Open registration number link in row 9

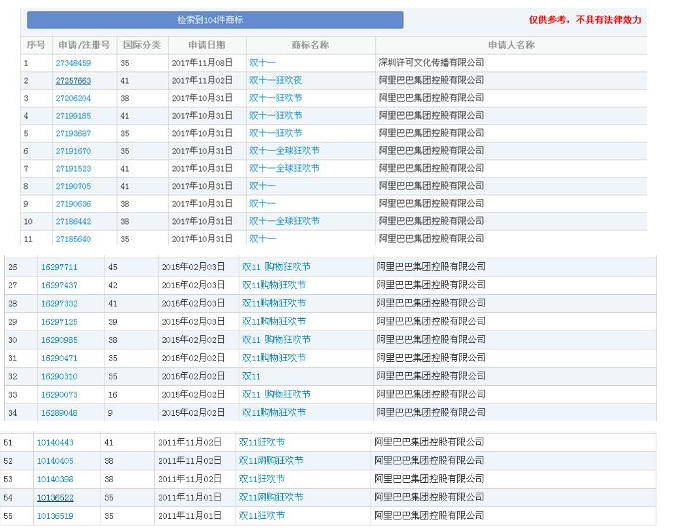tap(73, 204)
